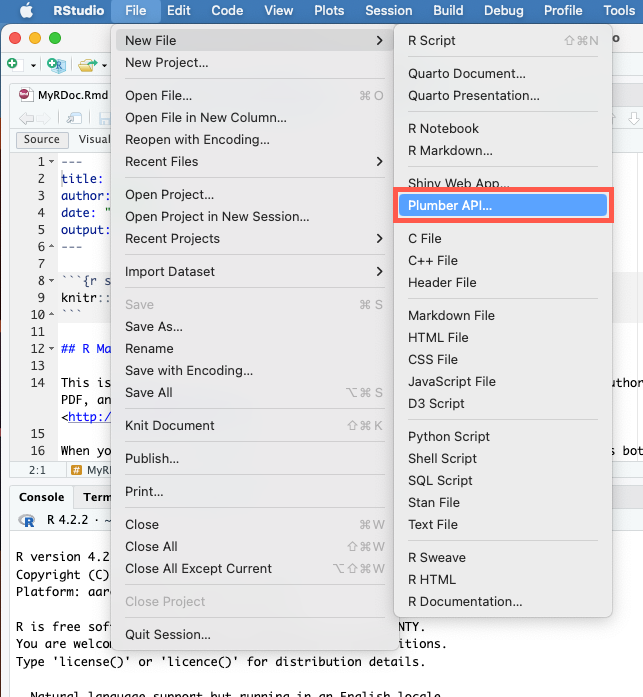Open the Tools menu

point(619,11)
